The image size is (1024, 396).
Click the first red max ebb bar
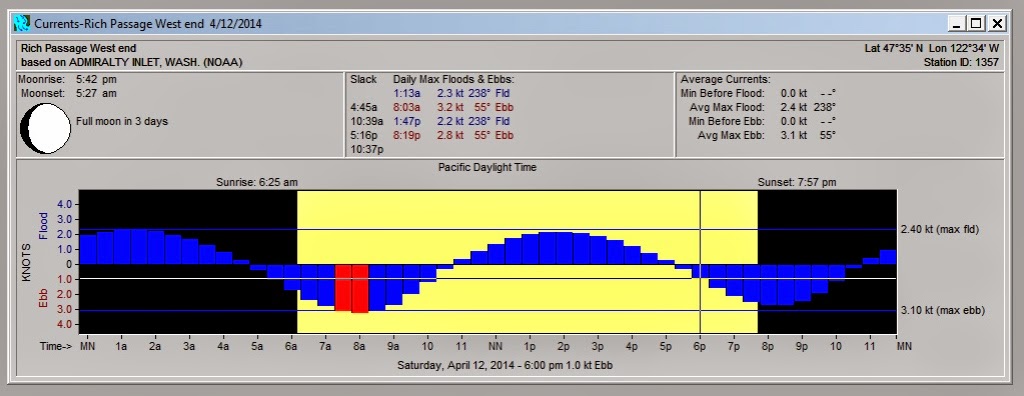[x=344, y=287]
